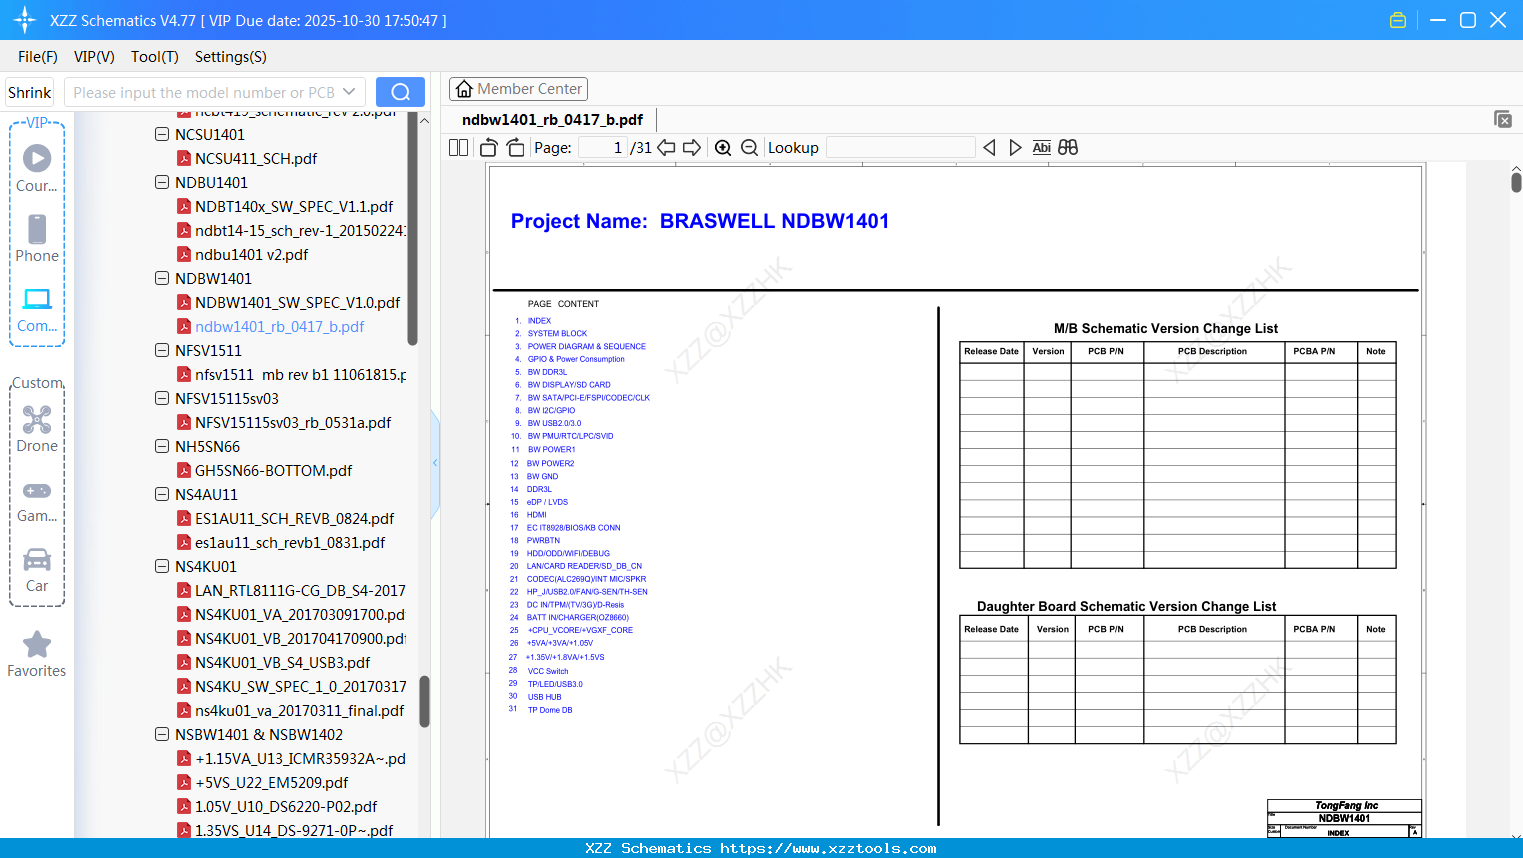Close the document tab panel icon
The width and height of the screenshot is (1523, 858).
(1503, 119)
